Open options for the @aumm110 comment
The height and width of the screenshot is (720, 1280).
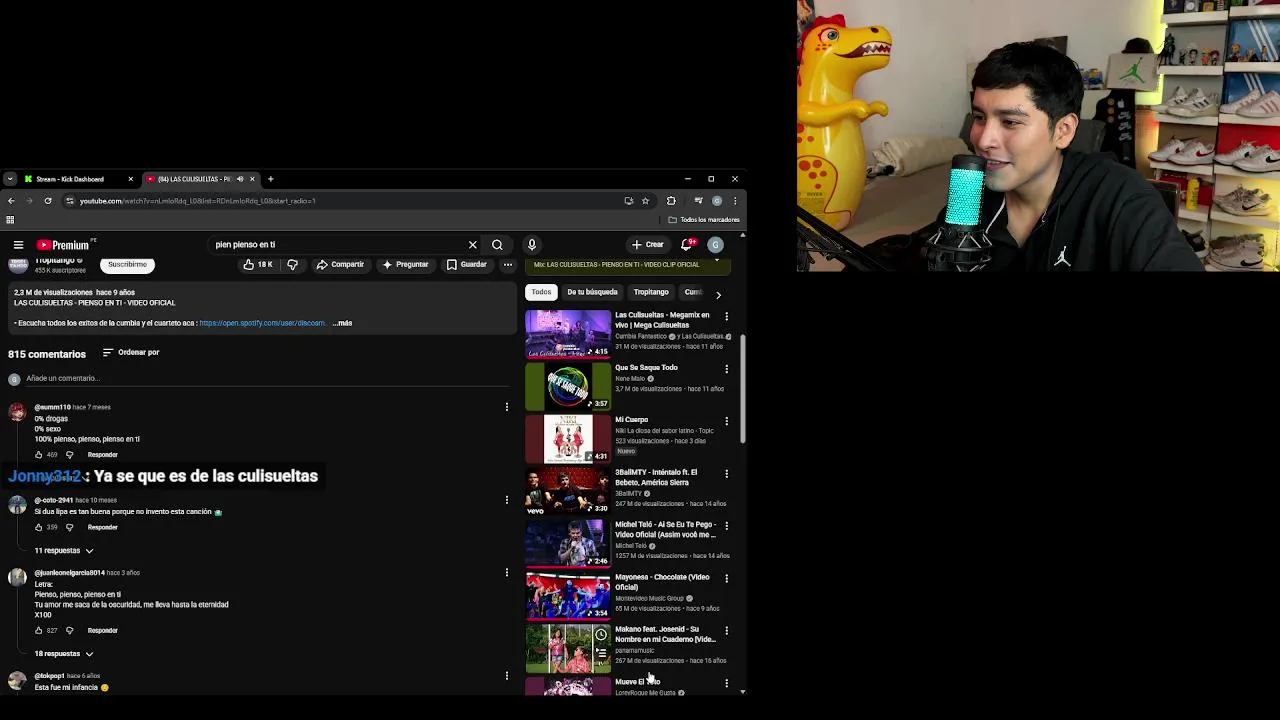click(x=507, y=407)
